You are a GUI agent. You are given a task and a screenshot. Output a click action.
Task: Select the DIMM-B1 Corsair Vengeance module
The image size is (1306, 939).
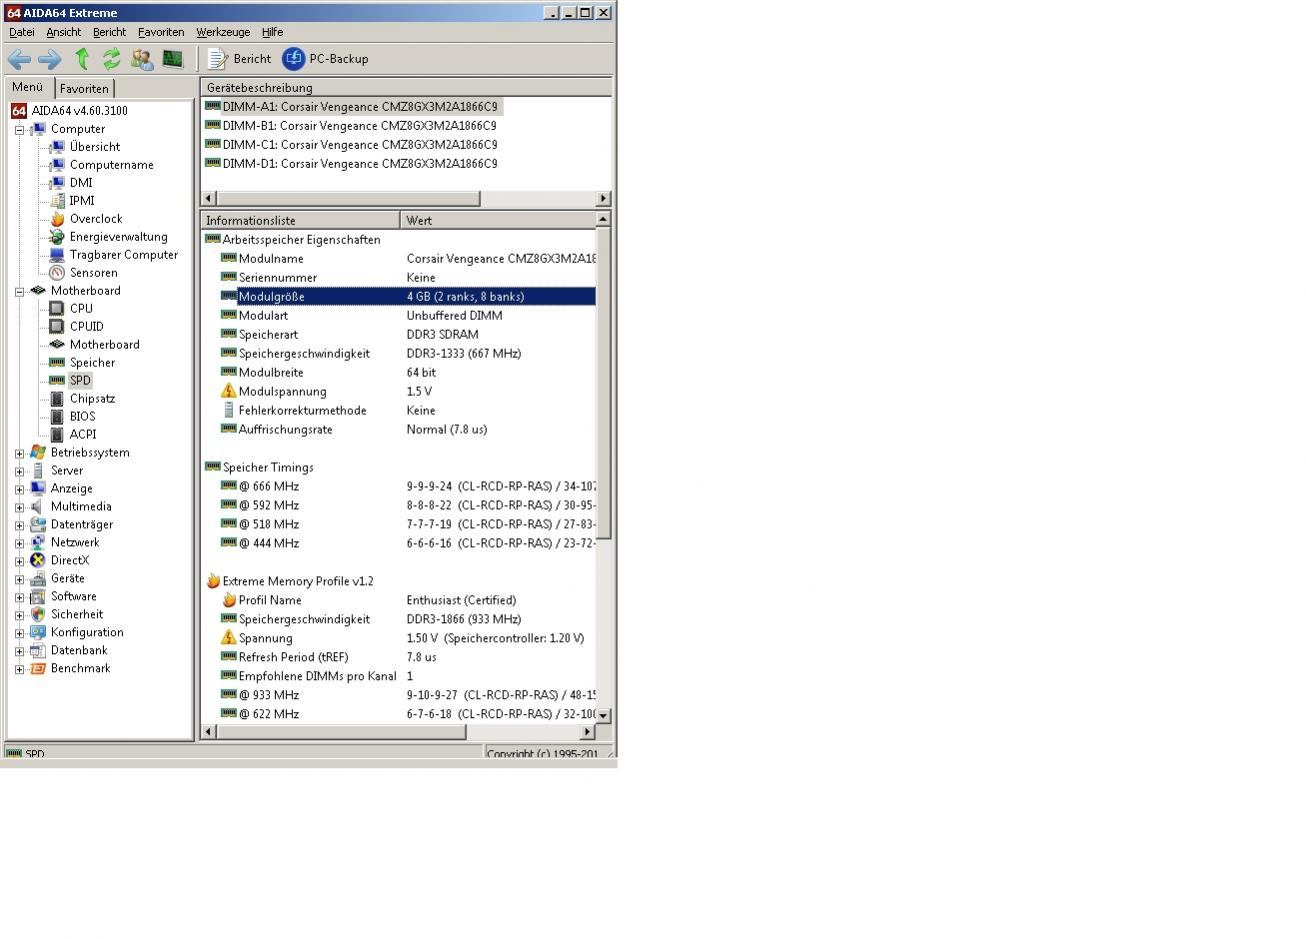pyautogui.click(x=359, y=126)
